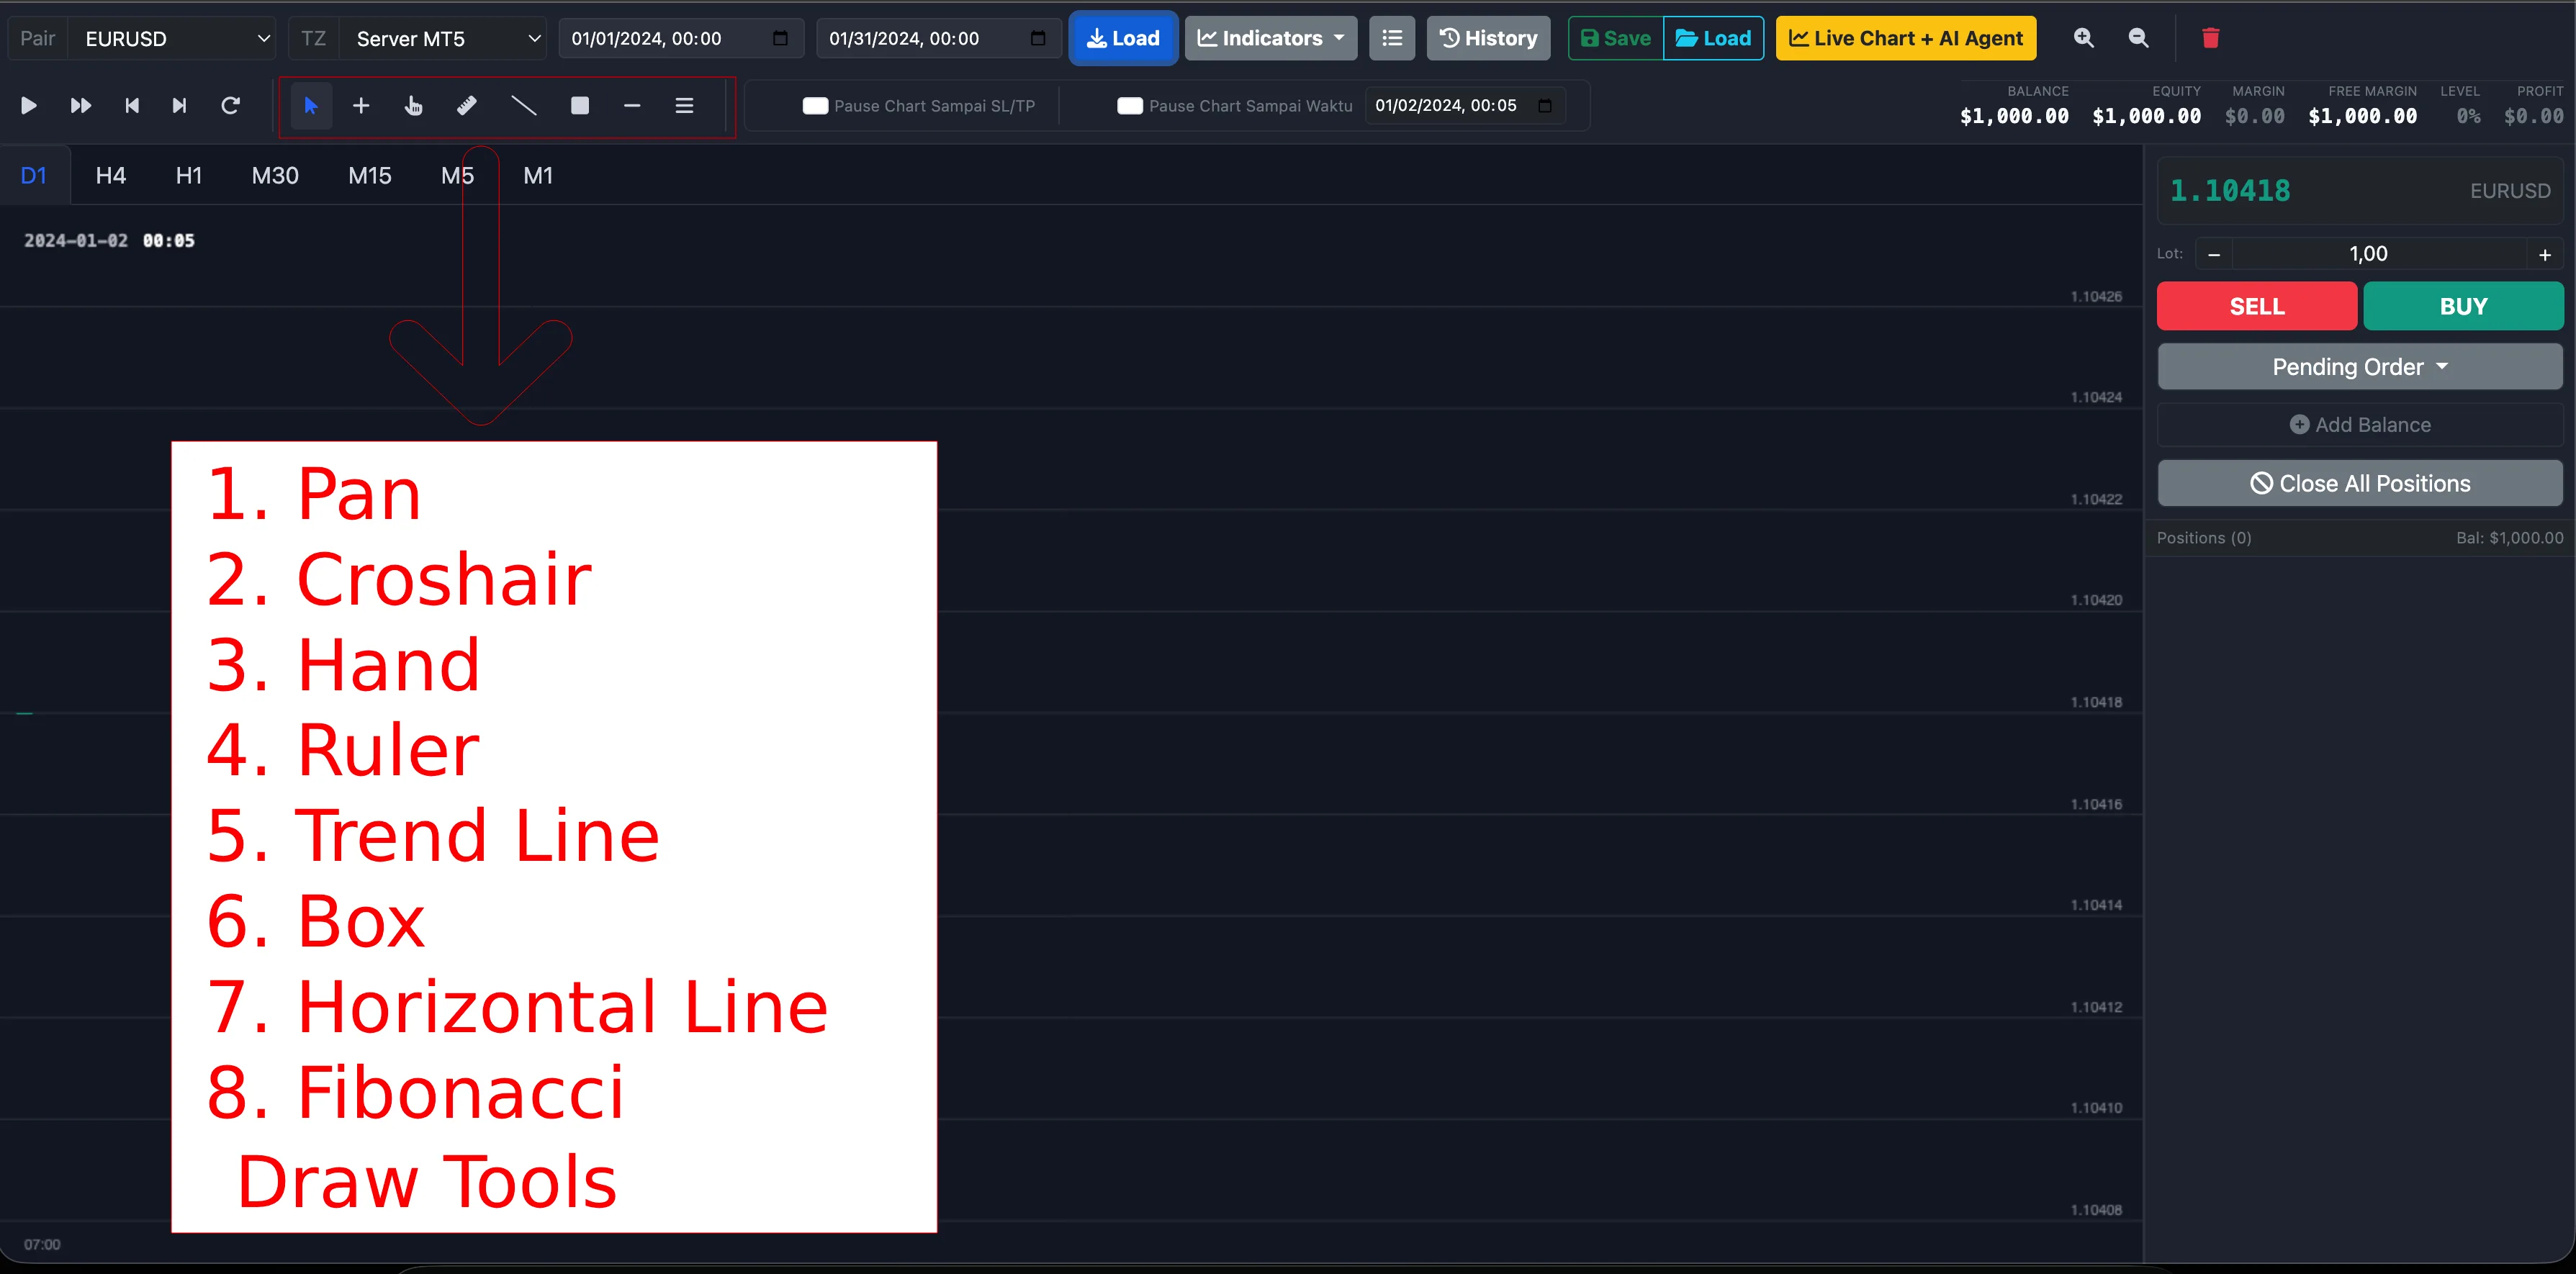Open the Server MT5 timezone dropdown

[x=443, y=38]
